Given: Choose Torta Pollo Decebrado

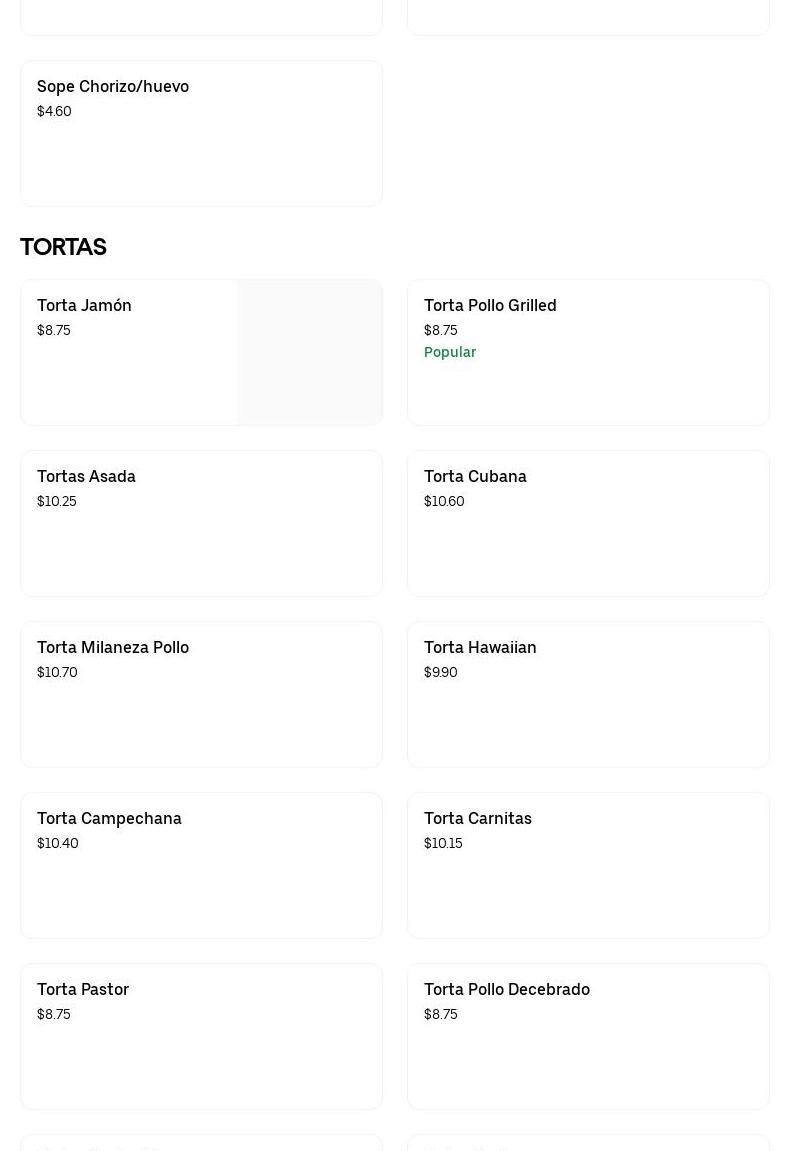Looking at the screenshot, I should (588, 1036).
